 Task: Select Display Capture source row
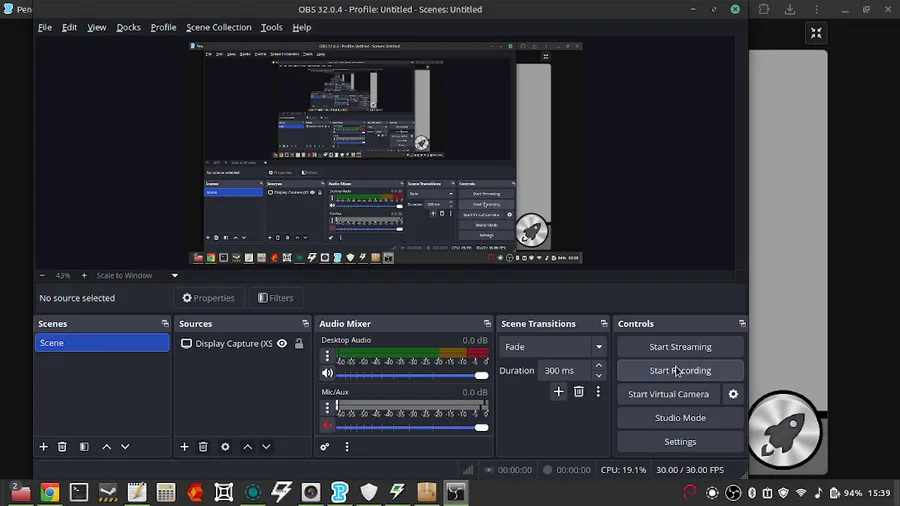pos(242,344)
